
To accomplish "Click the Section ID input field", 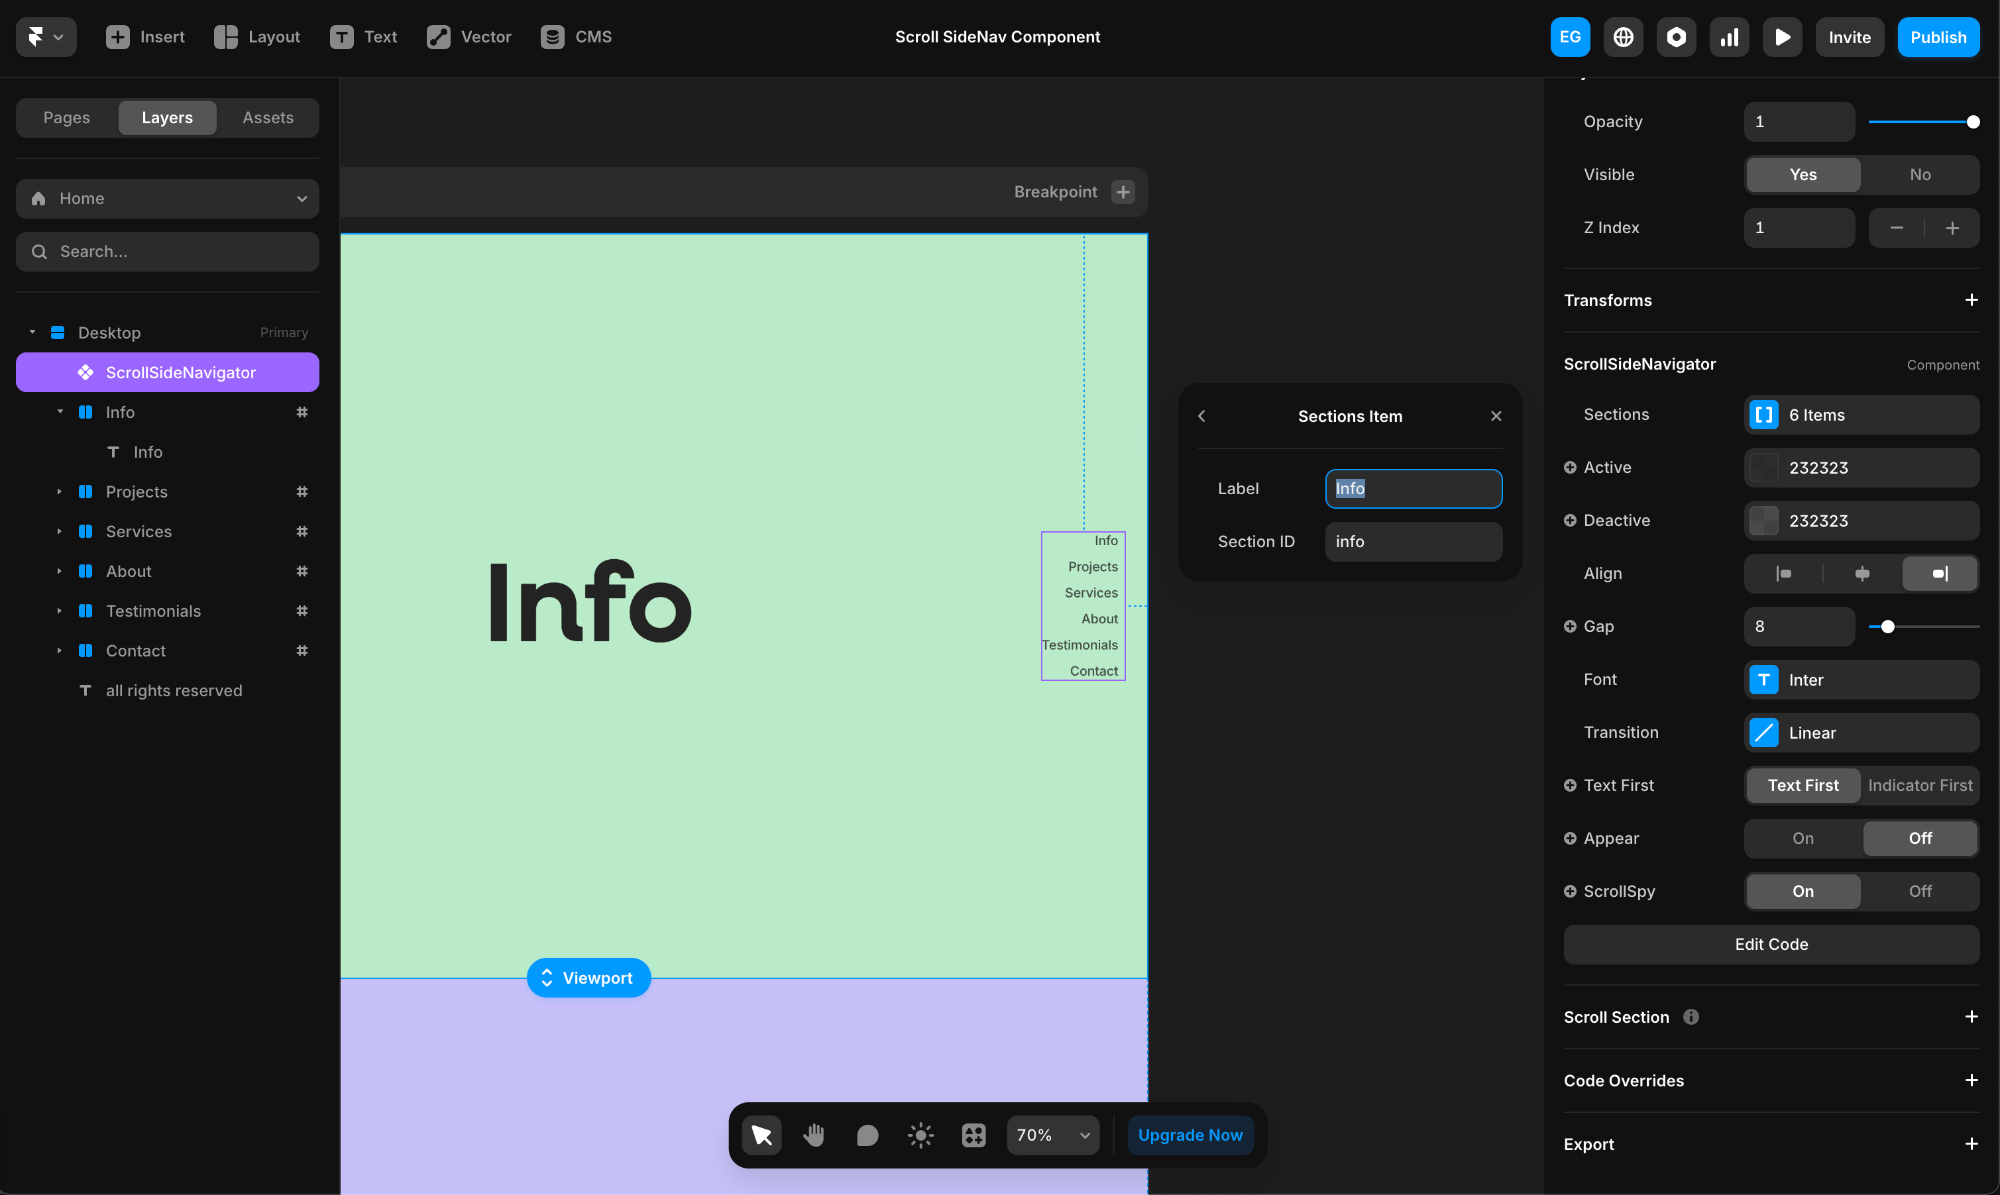I will pyautogui.click(x=1412, y=541).
